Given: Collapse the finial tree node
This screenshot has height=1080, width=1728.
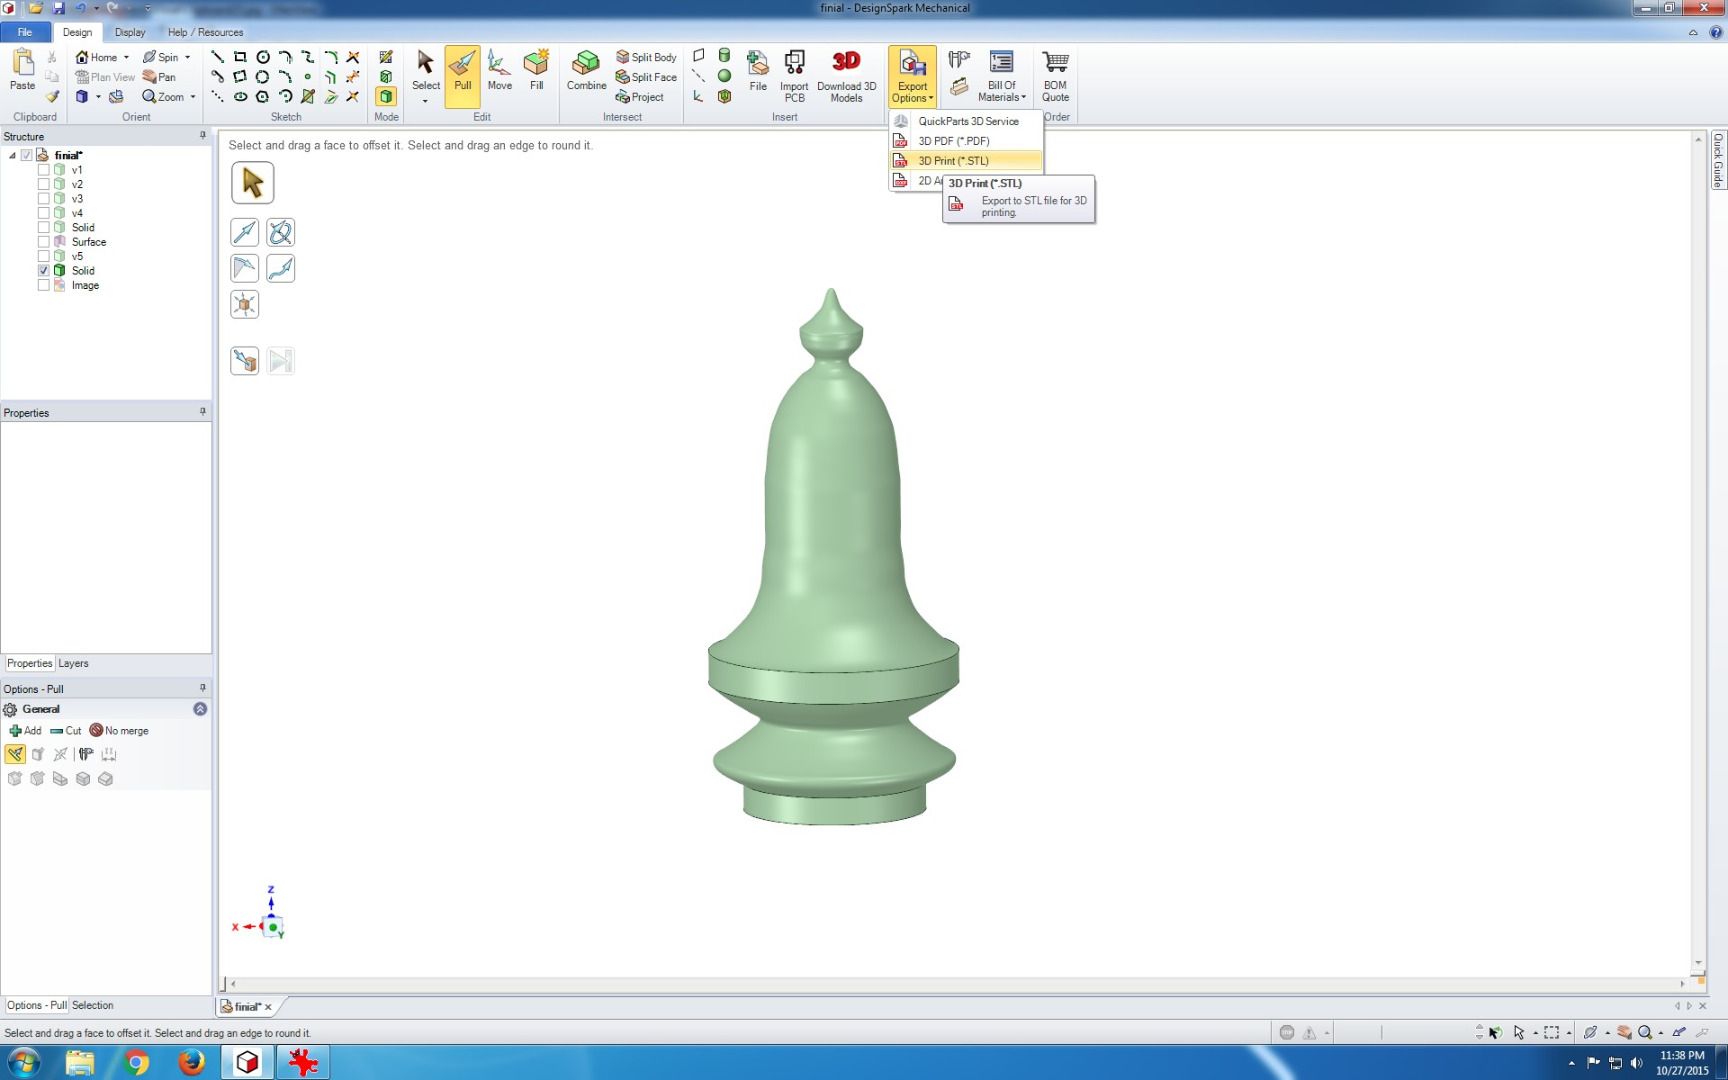Looking at the screenshot, I should (x=12, y=156).
